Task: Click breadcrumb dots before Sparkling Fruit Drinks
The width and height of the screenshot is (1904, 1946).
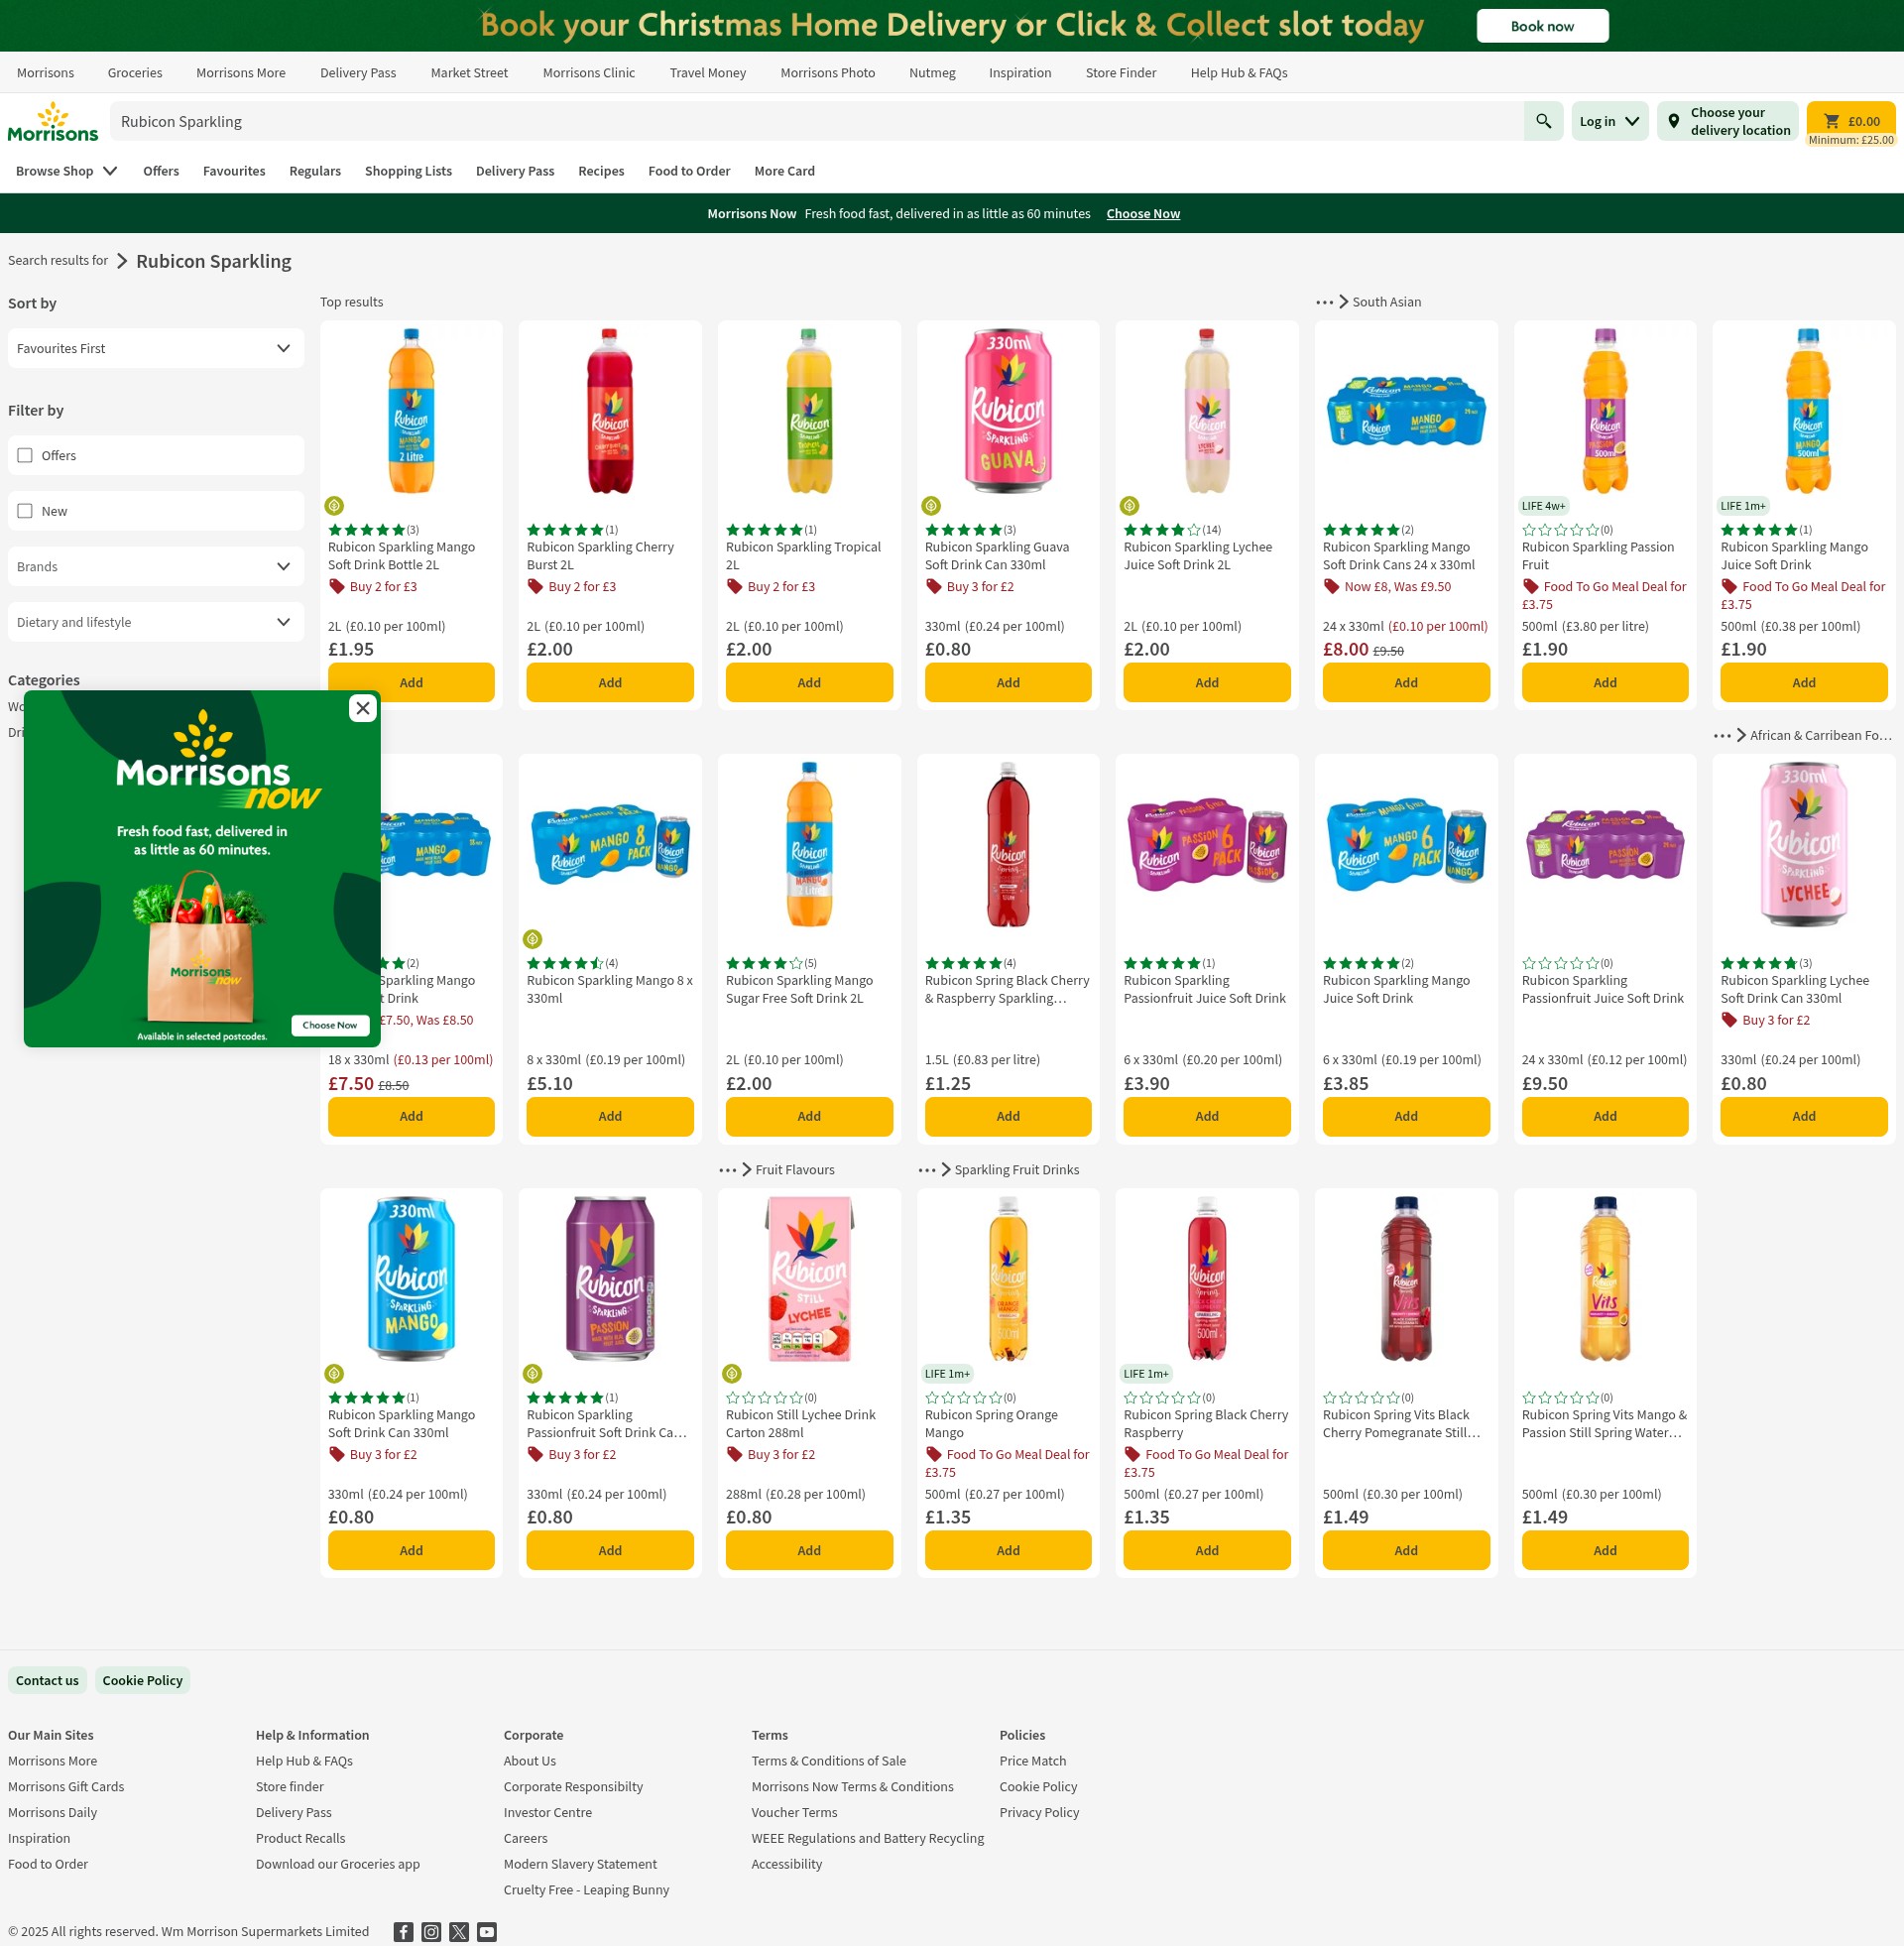Action: [927, 1170]
